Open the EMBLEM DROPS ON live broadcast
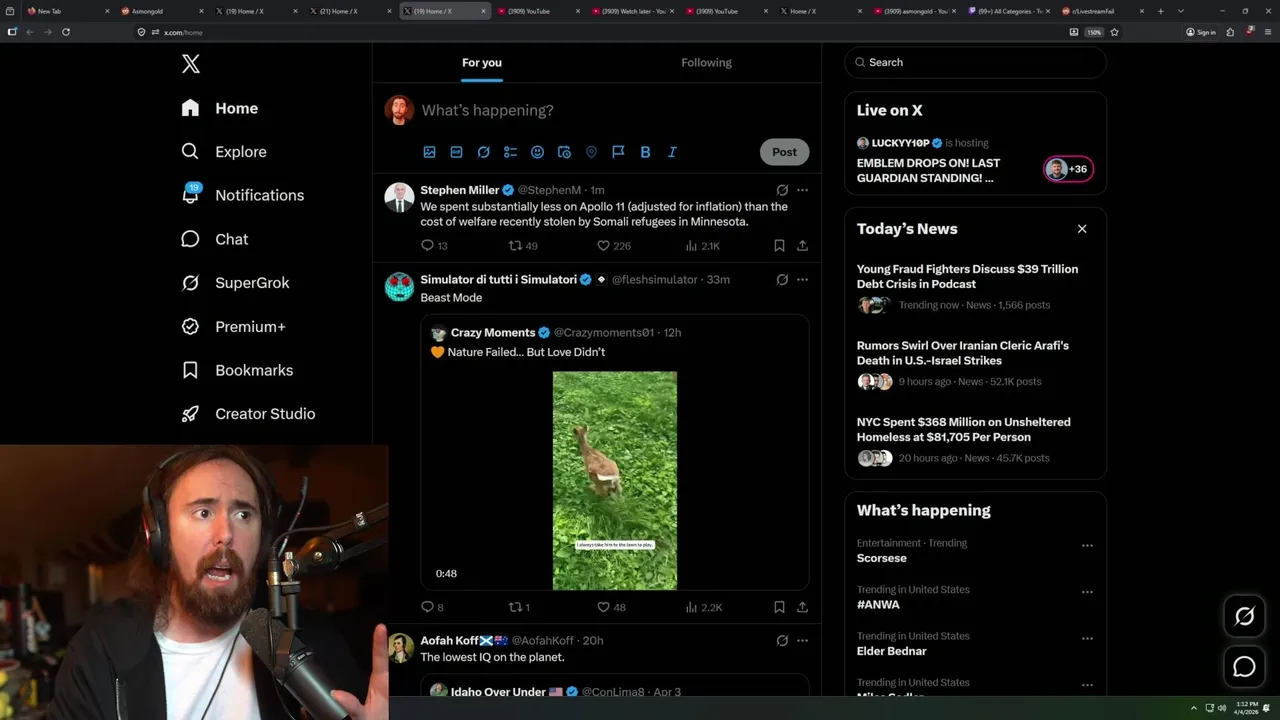Screen dimensions: 1280x720 (x=975, y=160)
